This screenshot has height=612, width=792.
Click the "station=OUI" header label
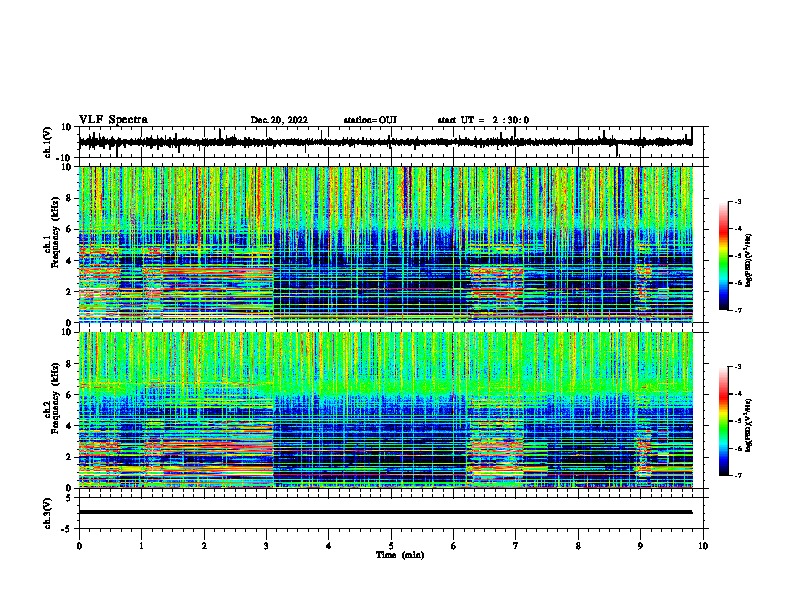[370, 120]
